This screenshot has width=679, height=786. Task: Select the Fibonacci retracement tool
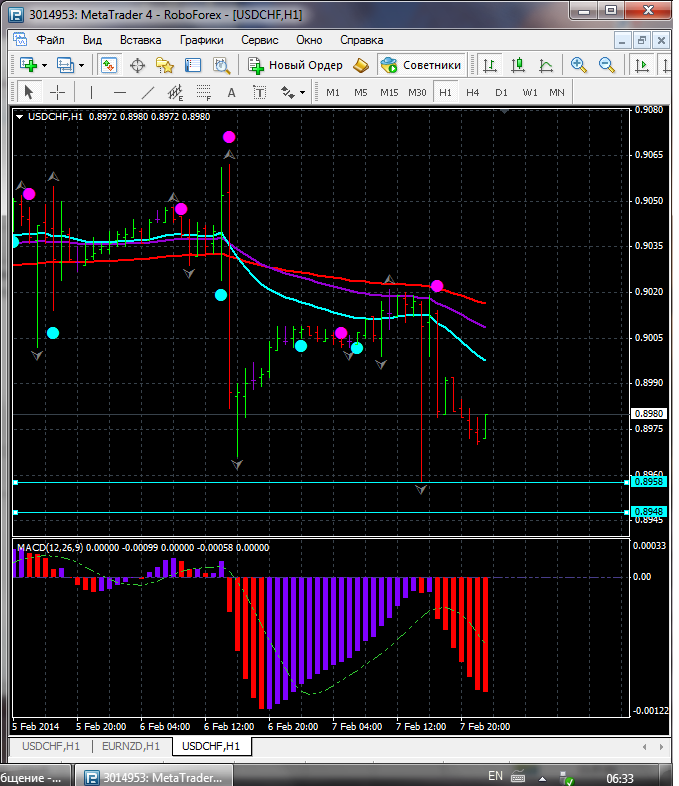click(204, 92)
